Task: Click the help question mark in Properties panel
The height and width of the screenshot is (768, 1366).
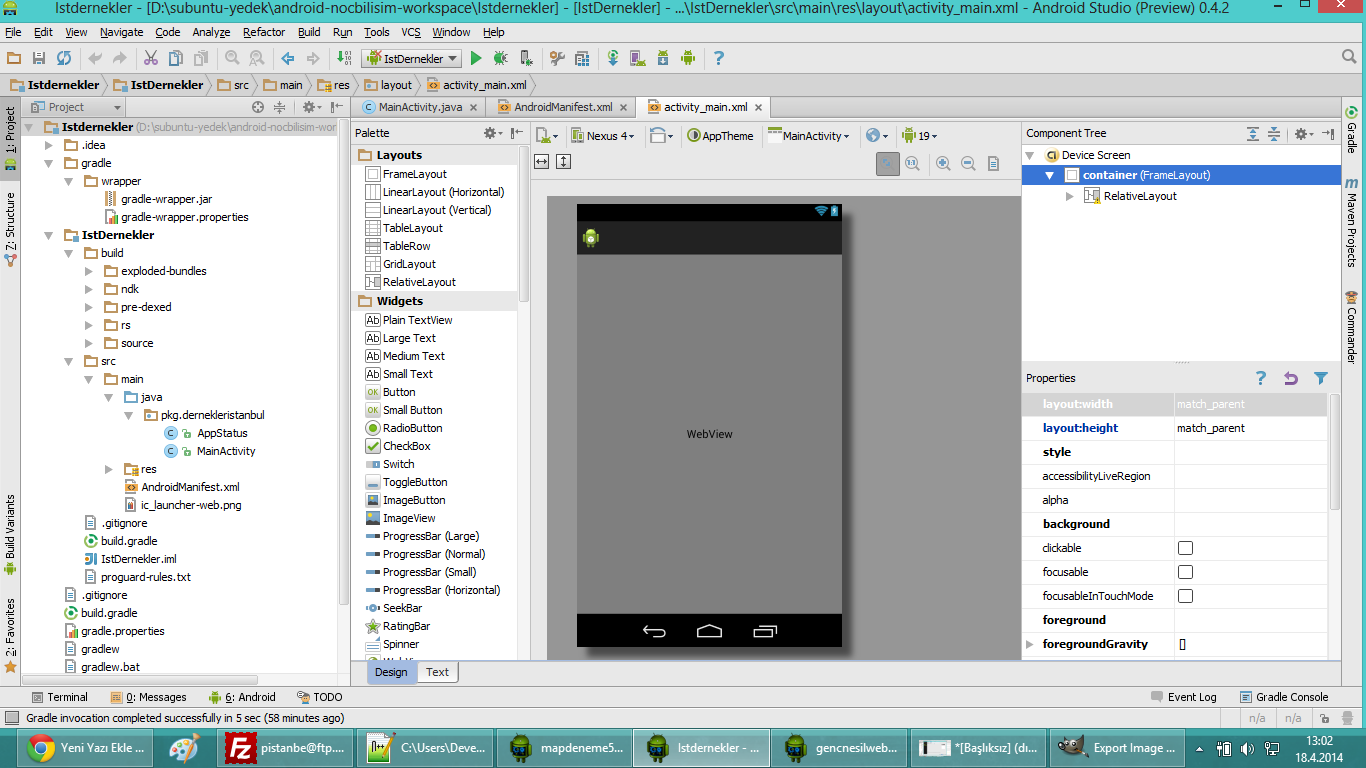Action: point(1261,378)
